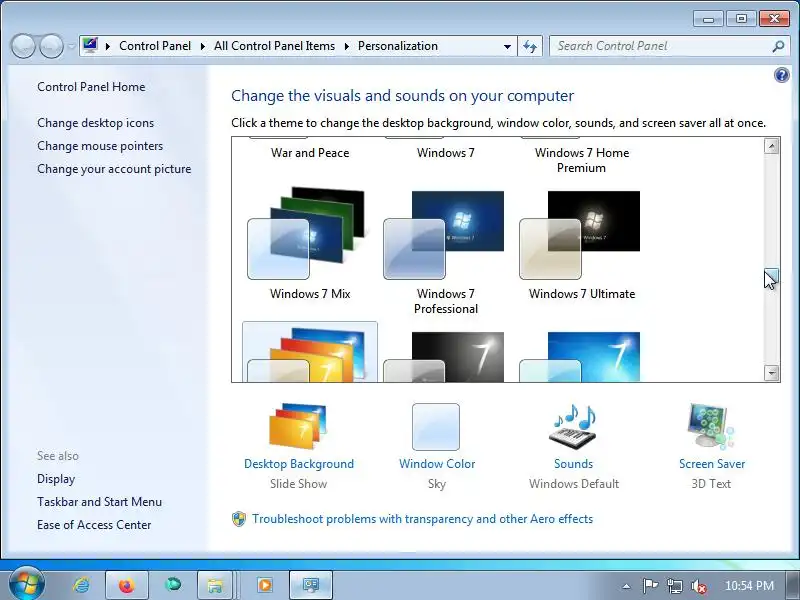Open Change mouse pointers link
Image resolution: width=800 pixels, height=600 pixels.
pos(100,146)
